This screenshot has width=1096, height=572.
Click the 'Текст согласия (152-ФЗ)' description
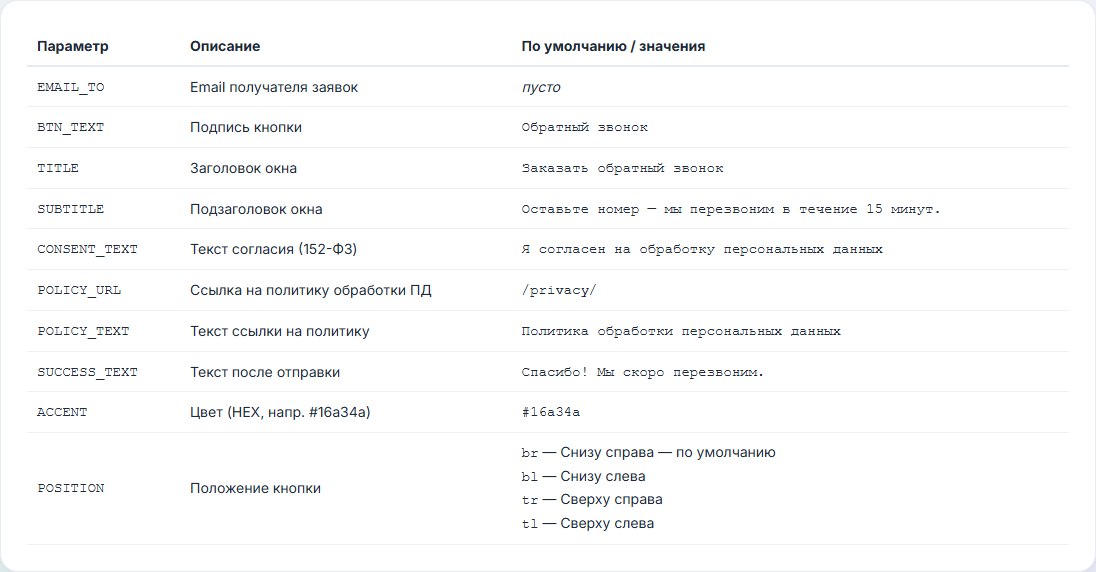(273, 249)
